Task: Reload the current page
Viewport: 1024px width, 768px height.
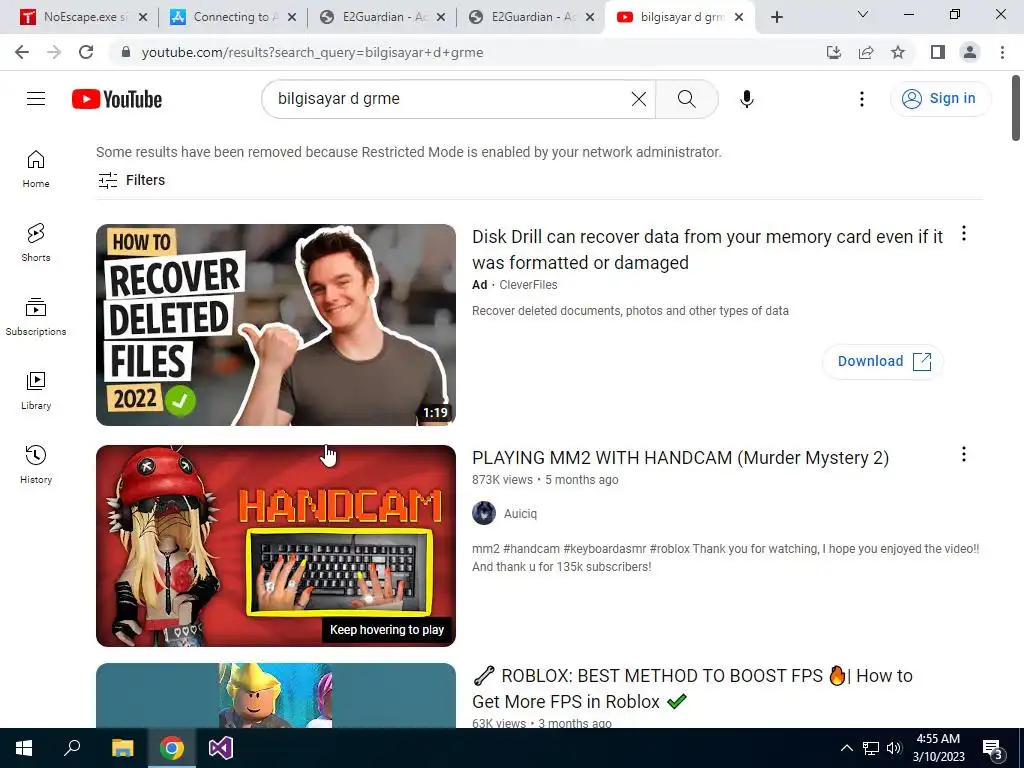Action: [x=86, y=52]
